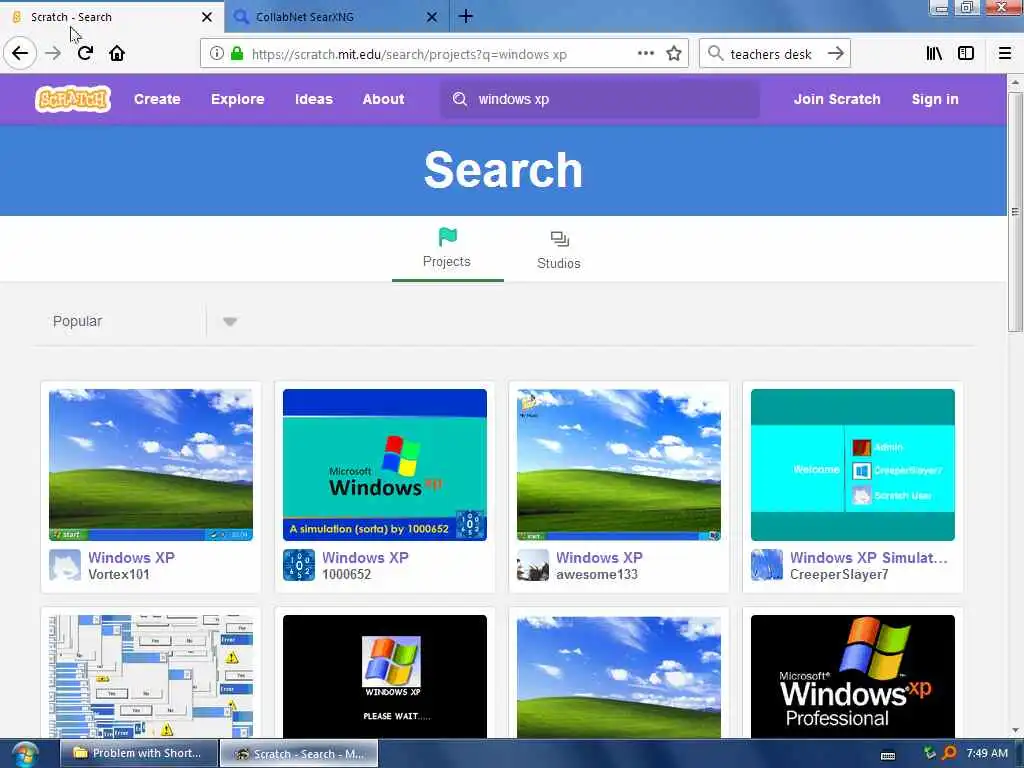
Task: Open Windows XP Professional thumbnail
Action: [x=852, y=677]
